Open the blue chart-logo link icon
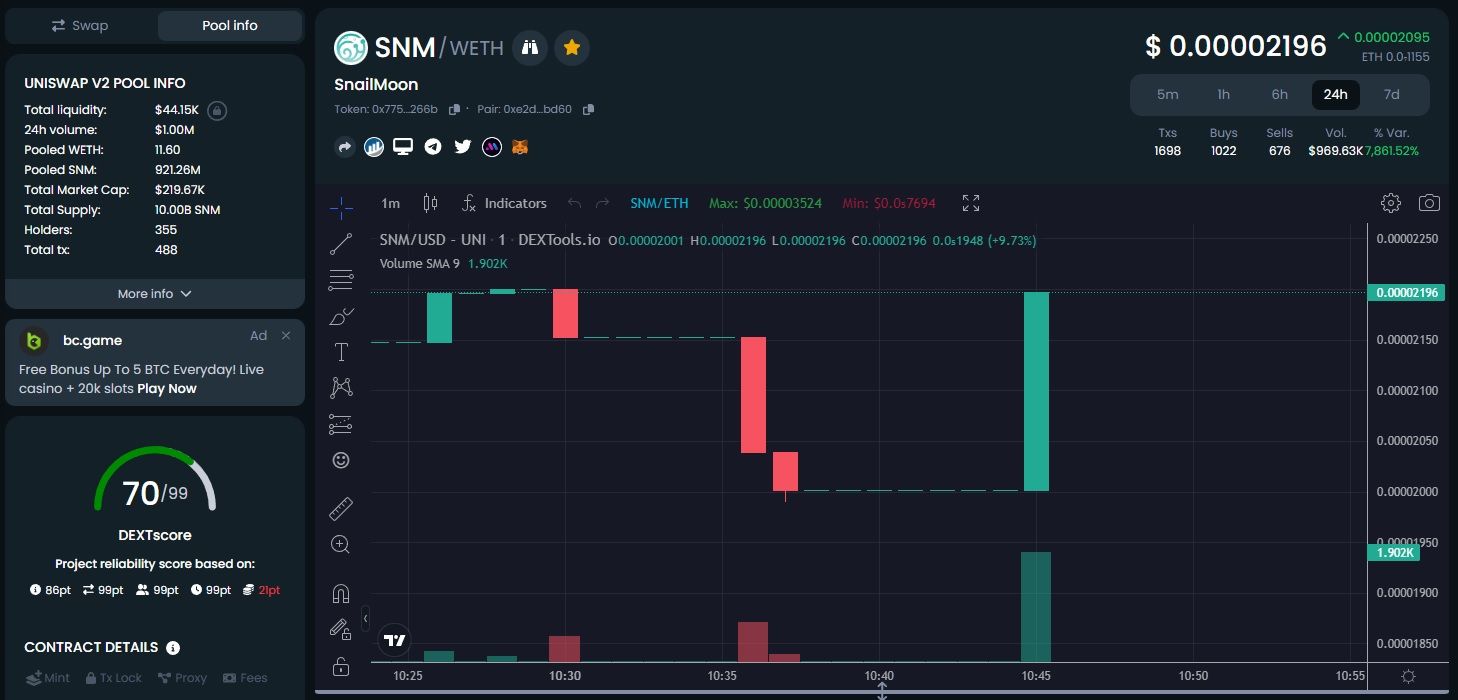Viewport: 1458px width, 700px height. [374, 147]
